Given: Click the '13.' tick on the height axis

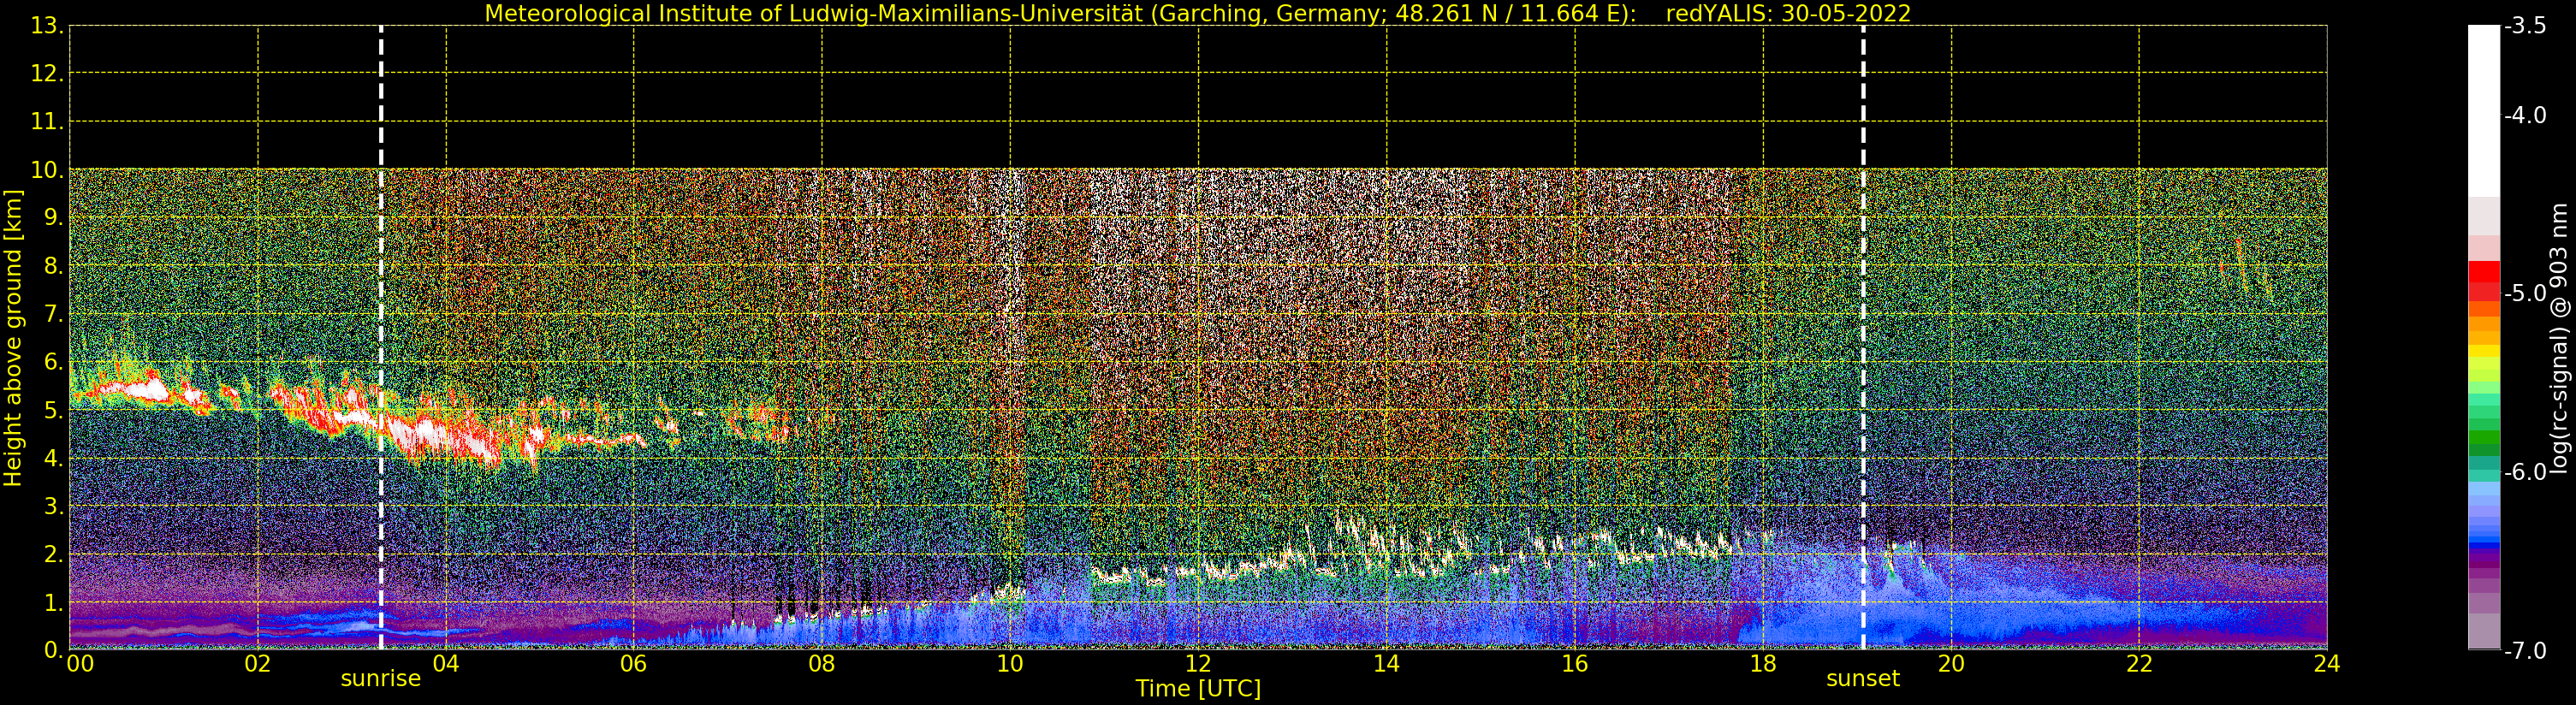Looking at the screenshot, I should pyautogui.click(x=47, y=26).
